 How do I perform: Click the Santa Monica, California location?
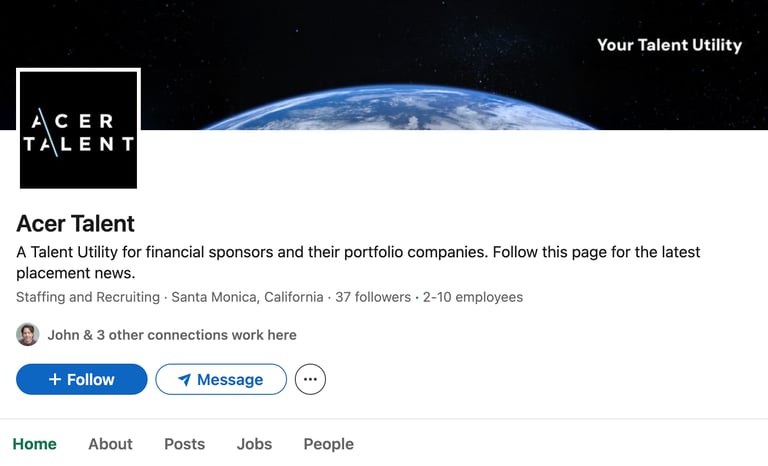point(247,297)
